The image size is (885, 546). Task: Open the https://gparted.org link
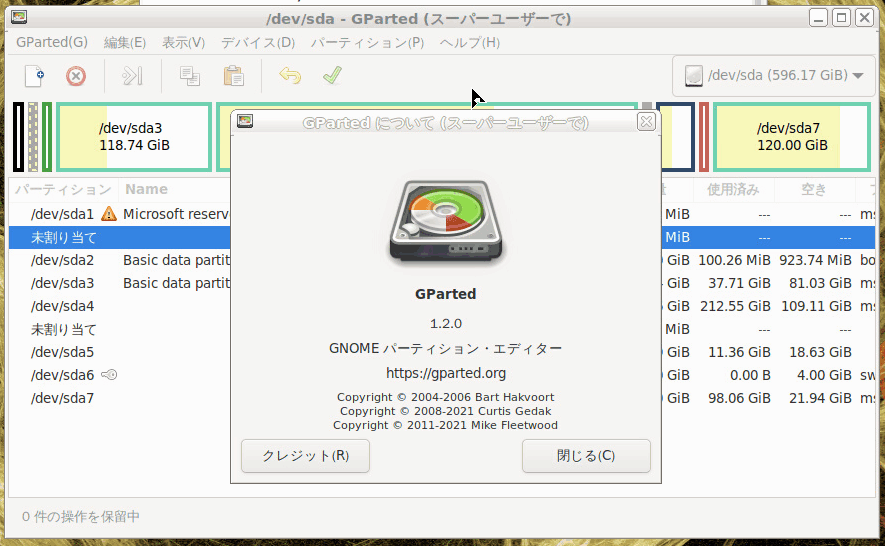tap(446, 373)
